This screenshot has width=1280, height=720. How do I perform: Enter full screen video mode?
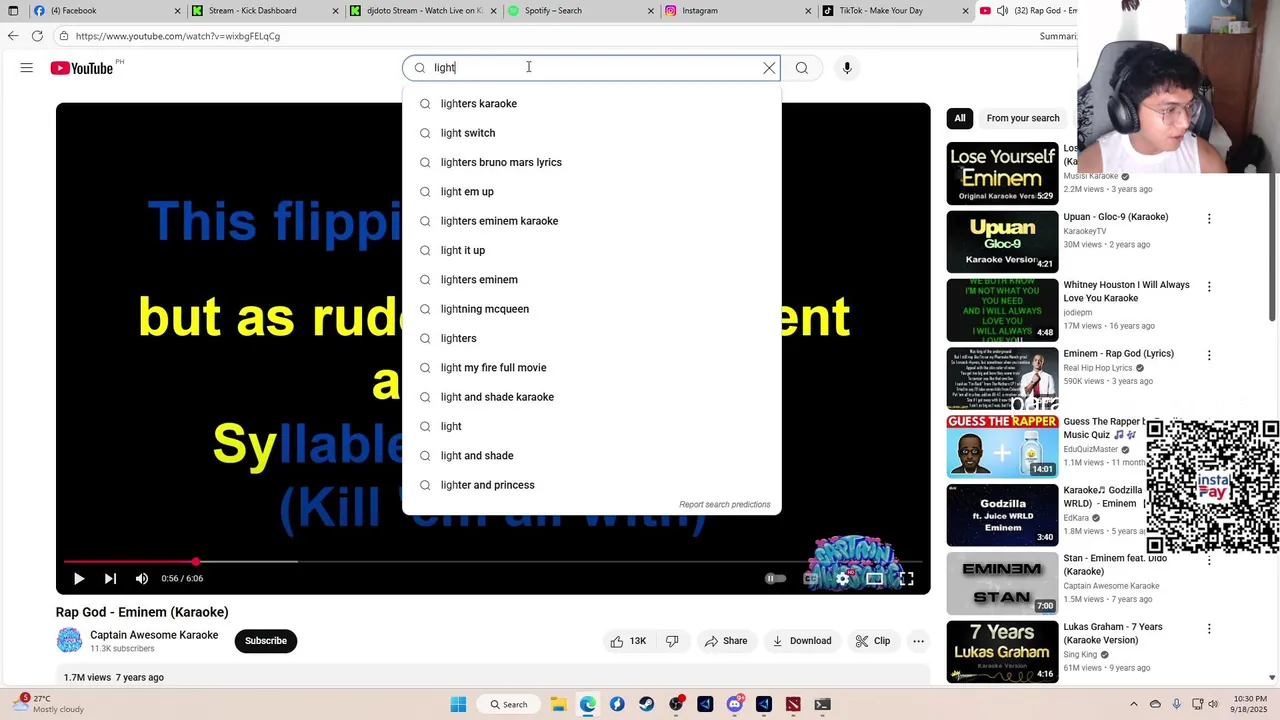click(907, 578)
